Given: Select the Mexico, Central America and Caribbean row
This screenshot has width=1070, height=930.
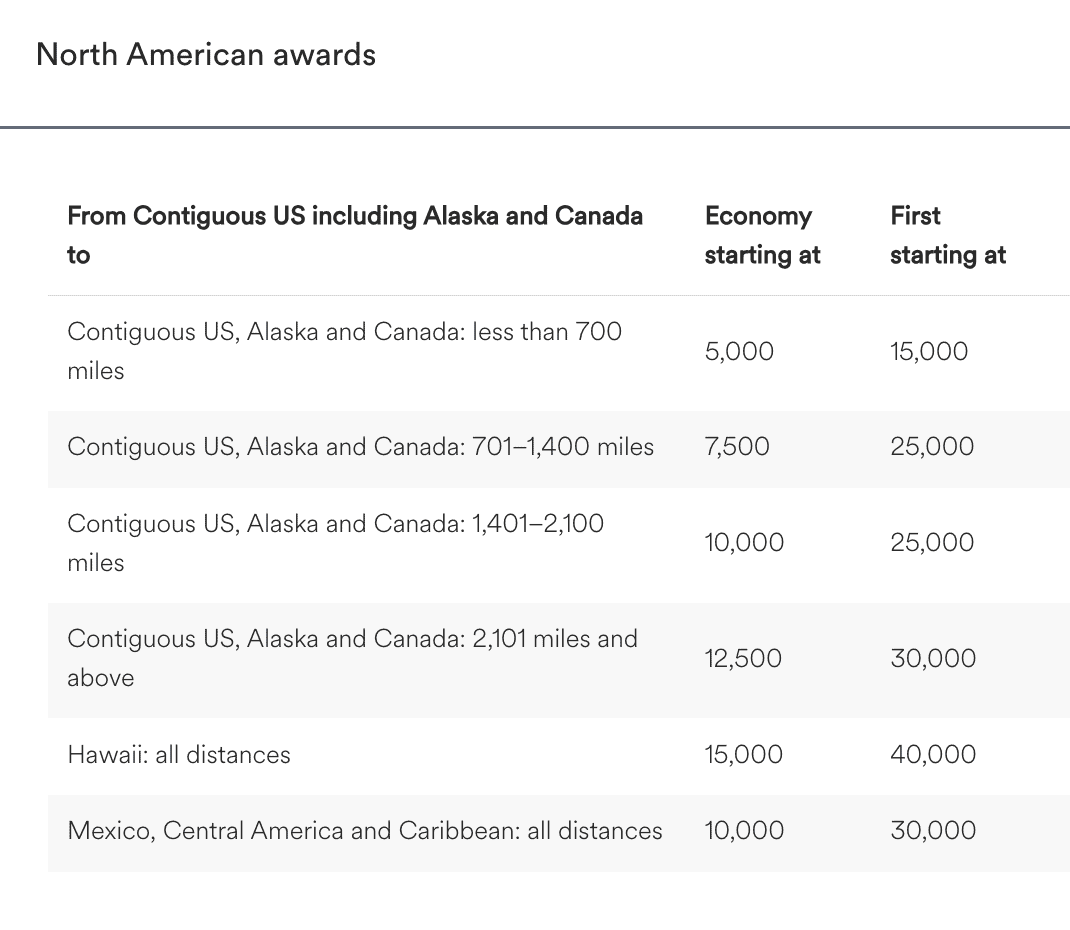Looking at the screenshot, I should 364,830.
